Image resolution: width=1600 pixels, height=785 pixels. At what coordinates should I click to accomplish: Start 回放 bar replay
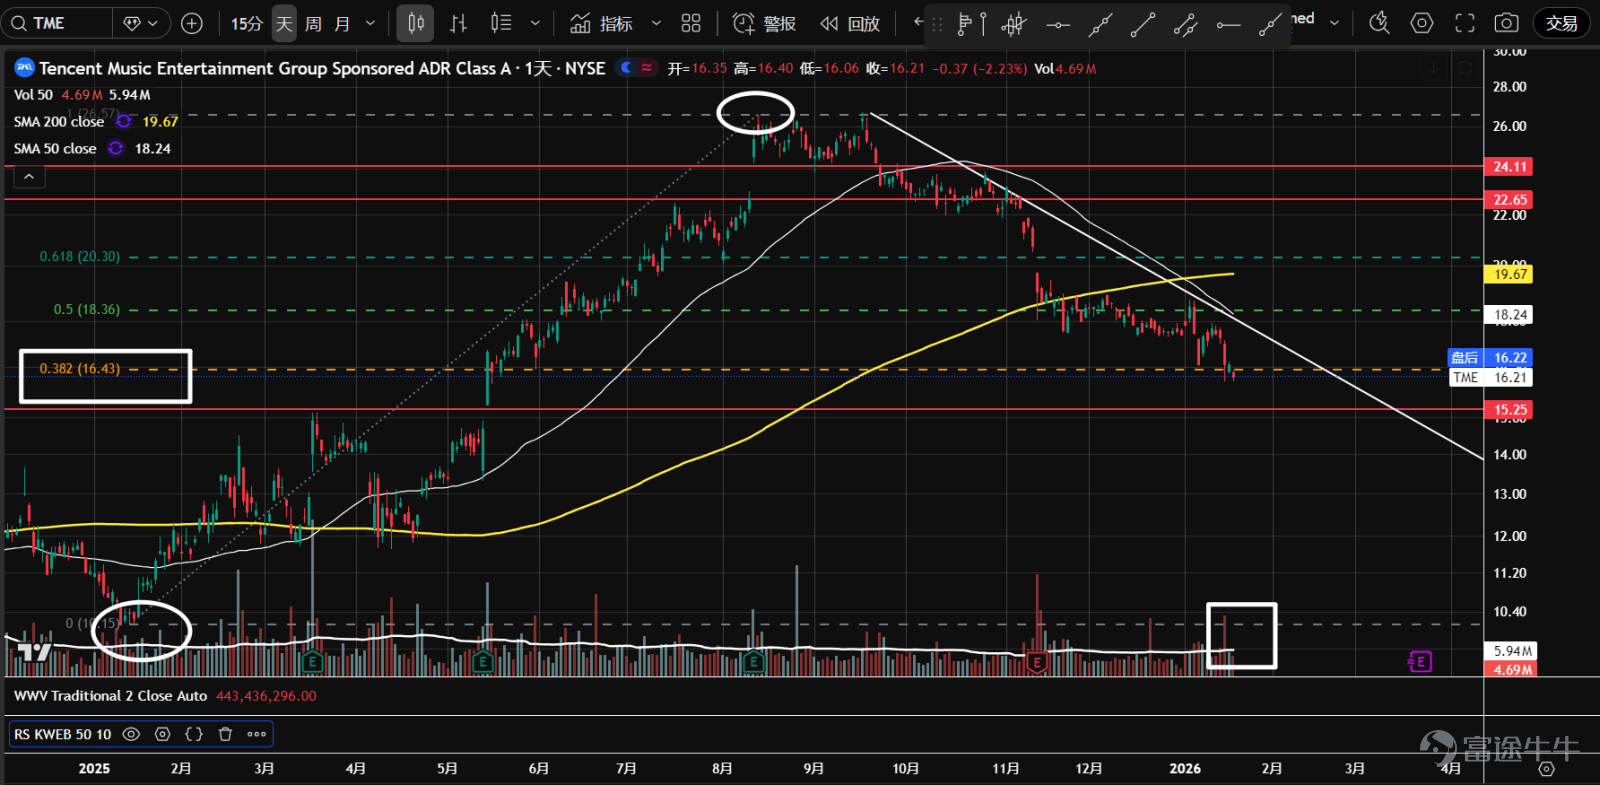click(849, 23)
